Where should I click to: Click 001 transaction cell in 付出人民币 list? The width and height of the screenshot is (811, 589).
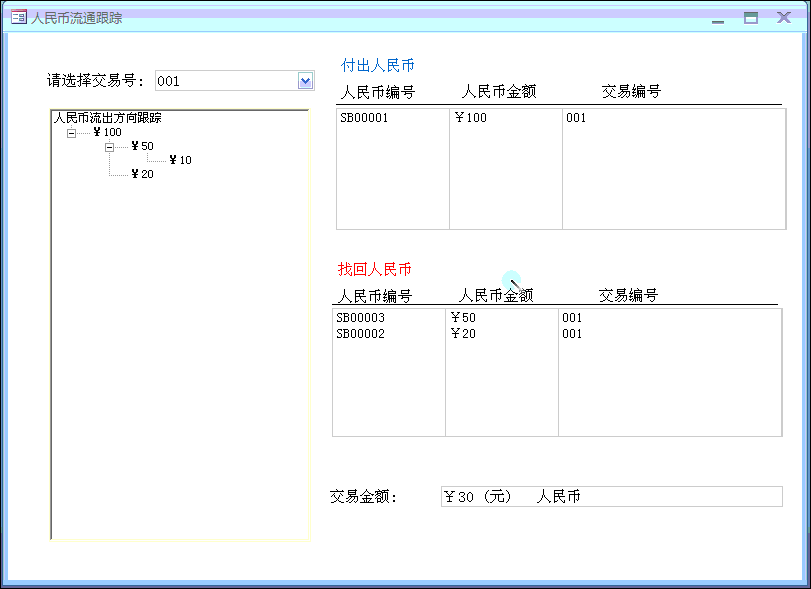coord(576,118)
